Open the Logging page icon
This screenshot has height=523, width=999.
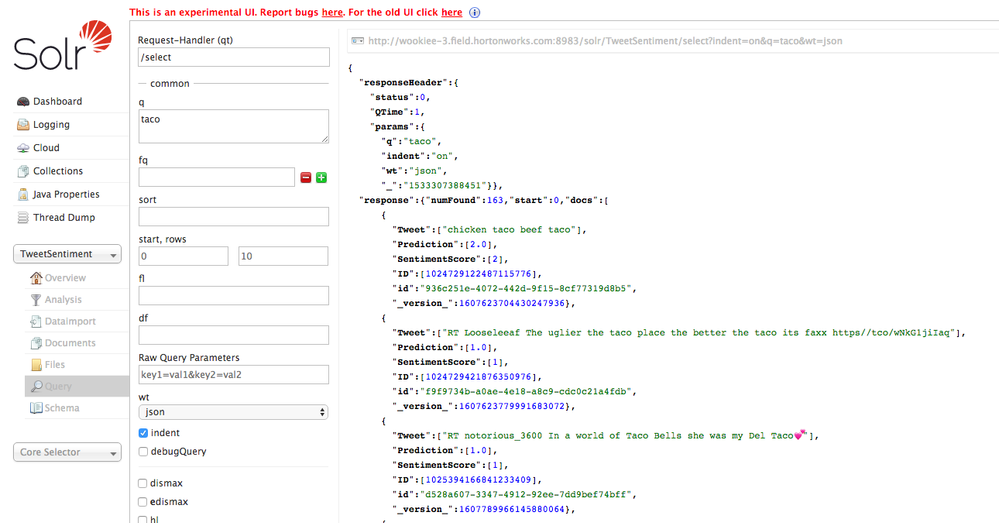(x=23, y=125)
